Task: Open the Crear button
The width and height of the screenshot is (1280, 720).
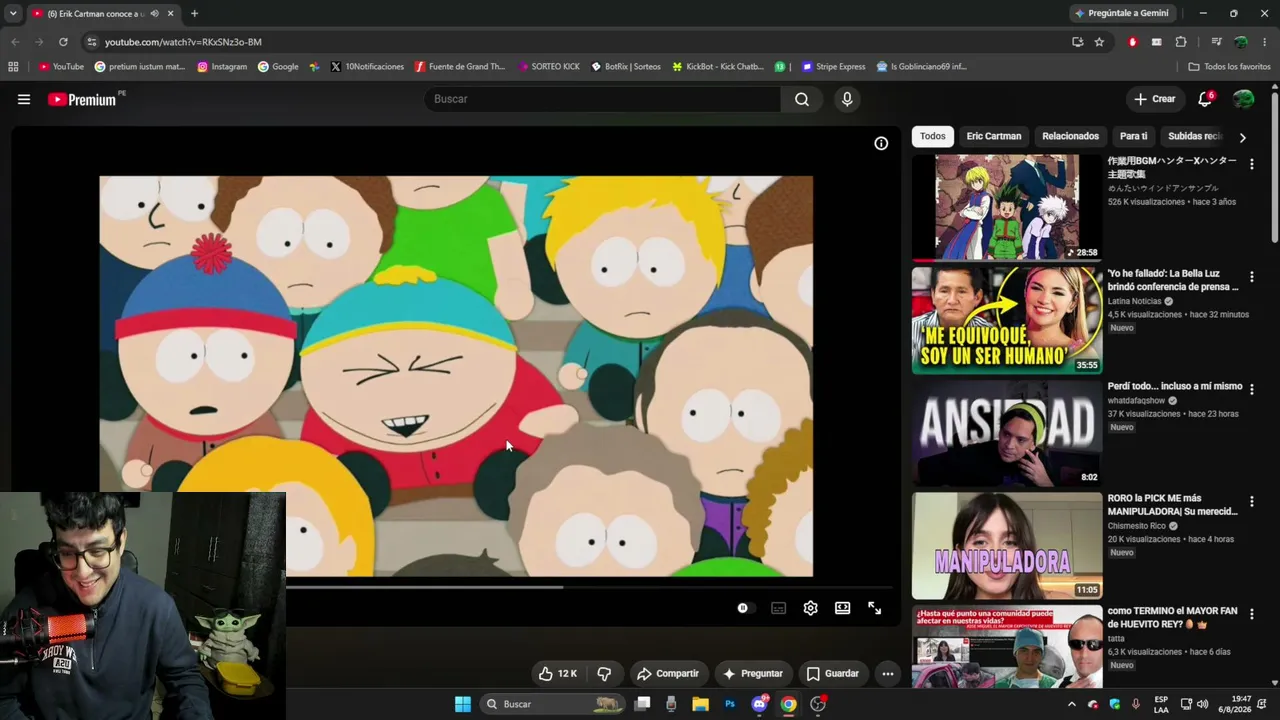Action: coord(1154,99)
